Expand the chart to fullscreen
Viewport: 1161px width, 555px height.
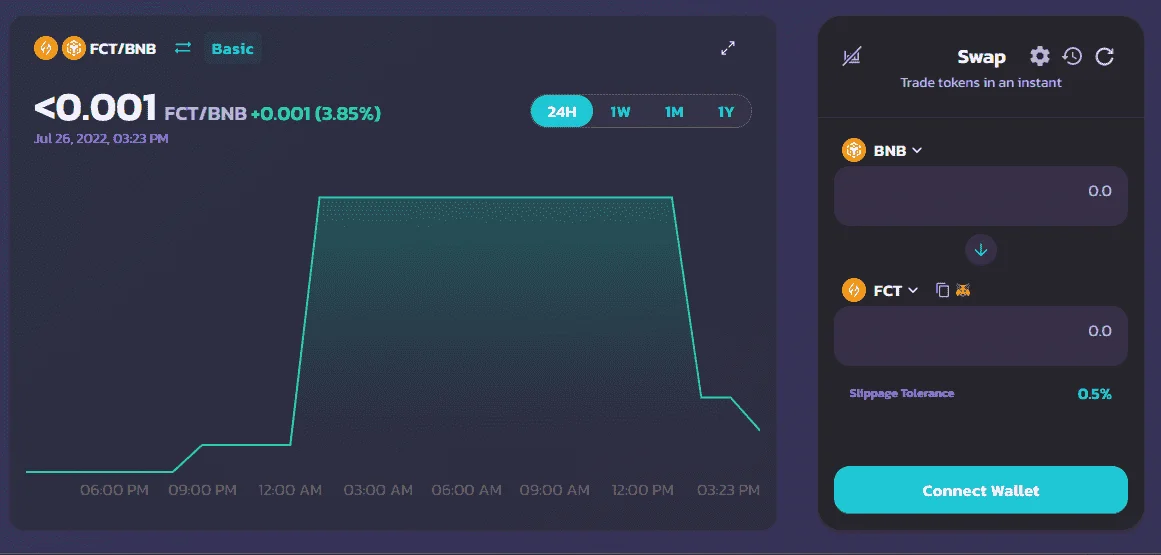pyautogui.click(x=728, y=48)
